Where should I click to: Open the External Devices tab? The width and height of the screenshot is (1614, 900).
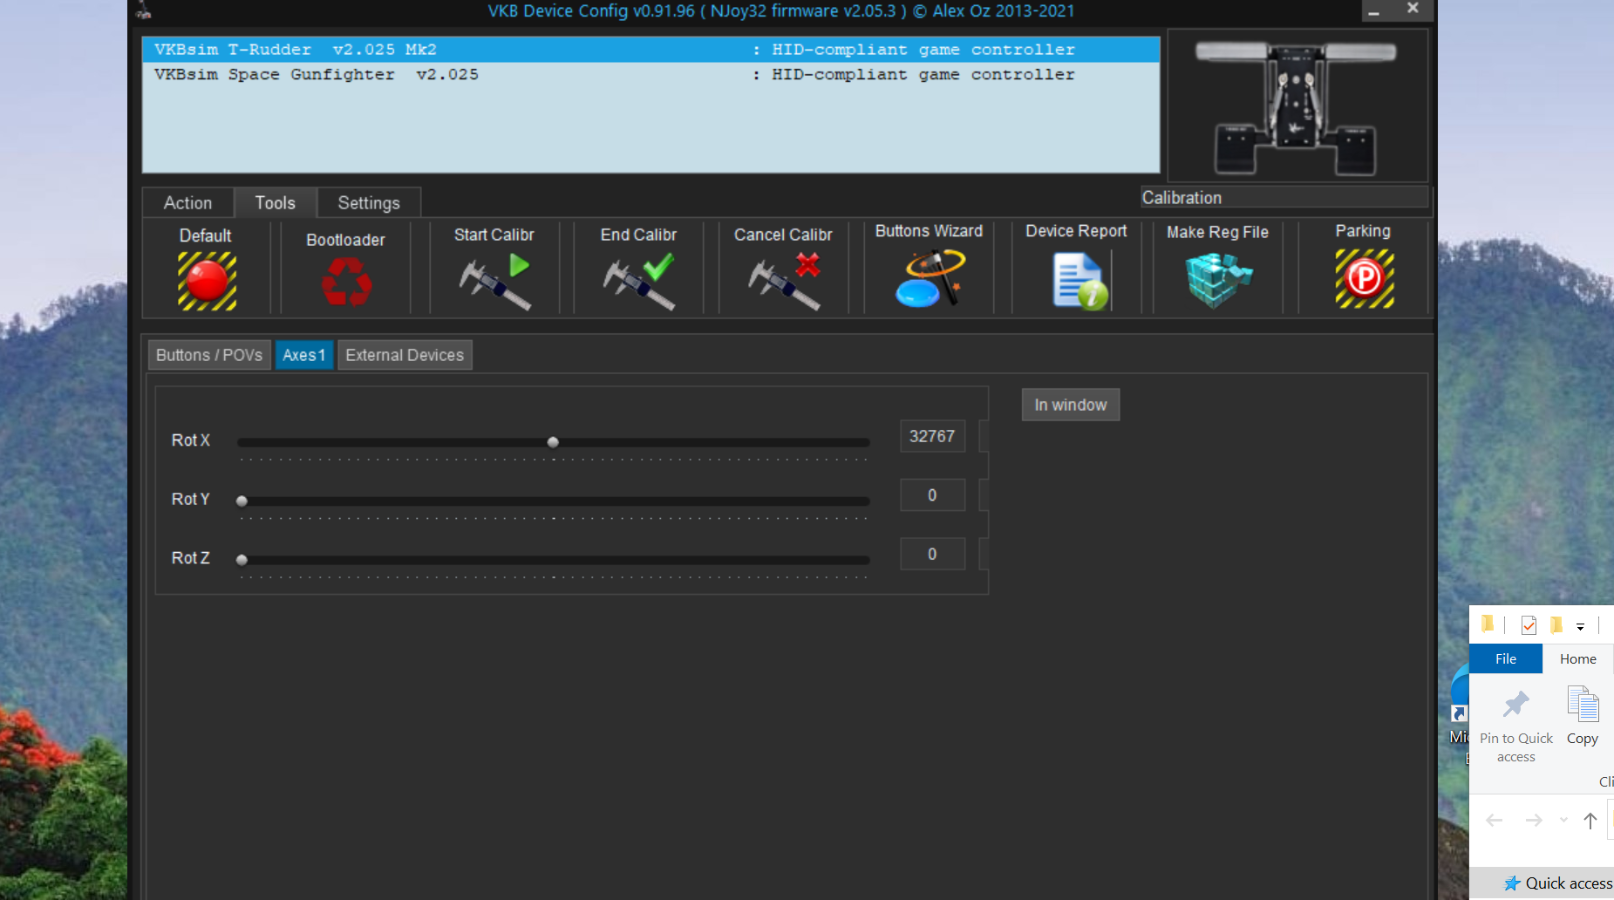click(405, 355)
